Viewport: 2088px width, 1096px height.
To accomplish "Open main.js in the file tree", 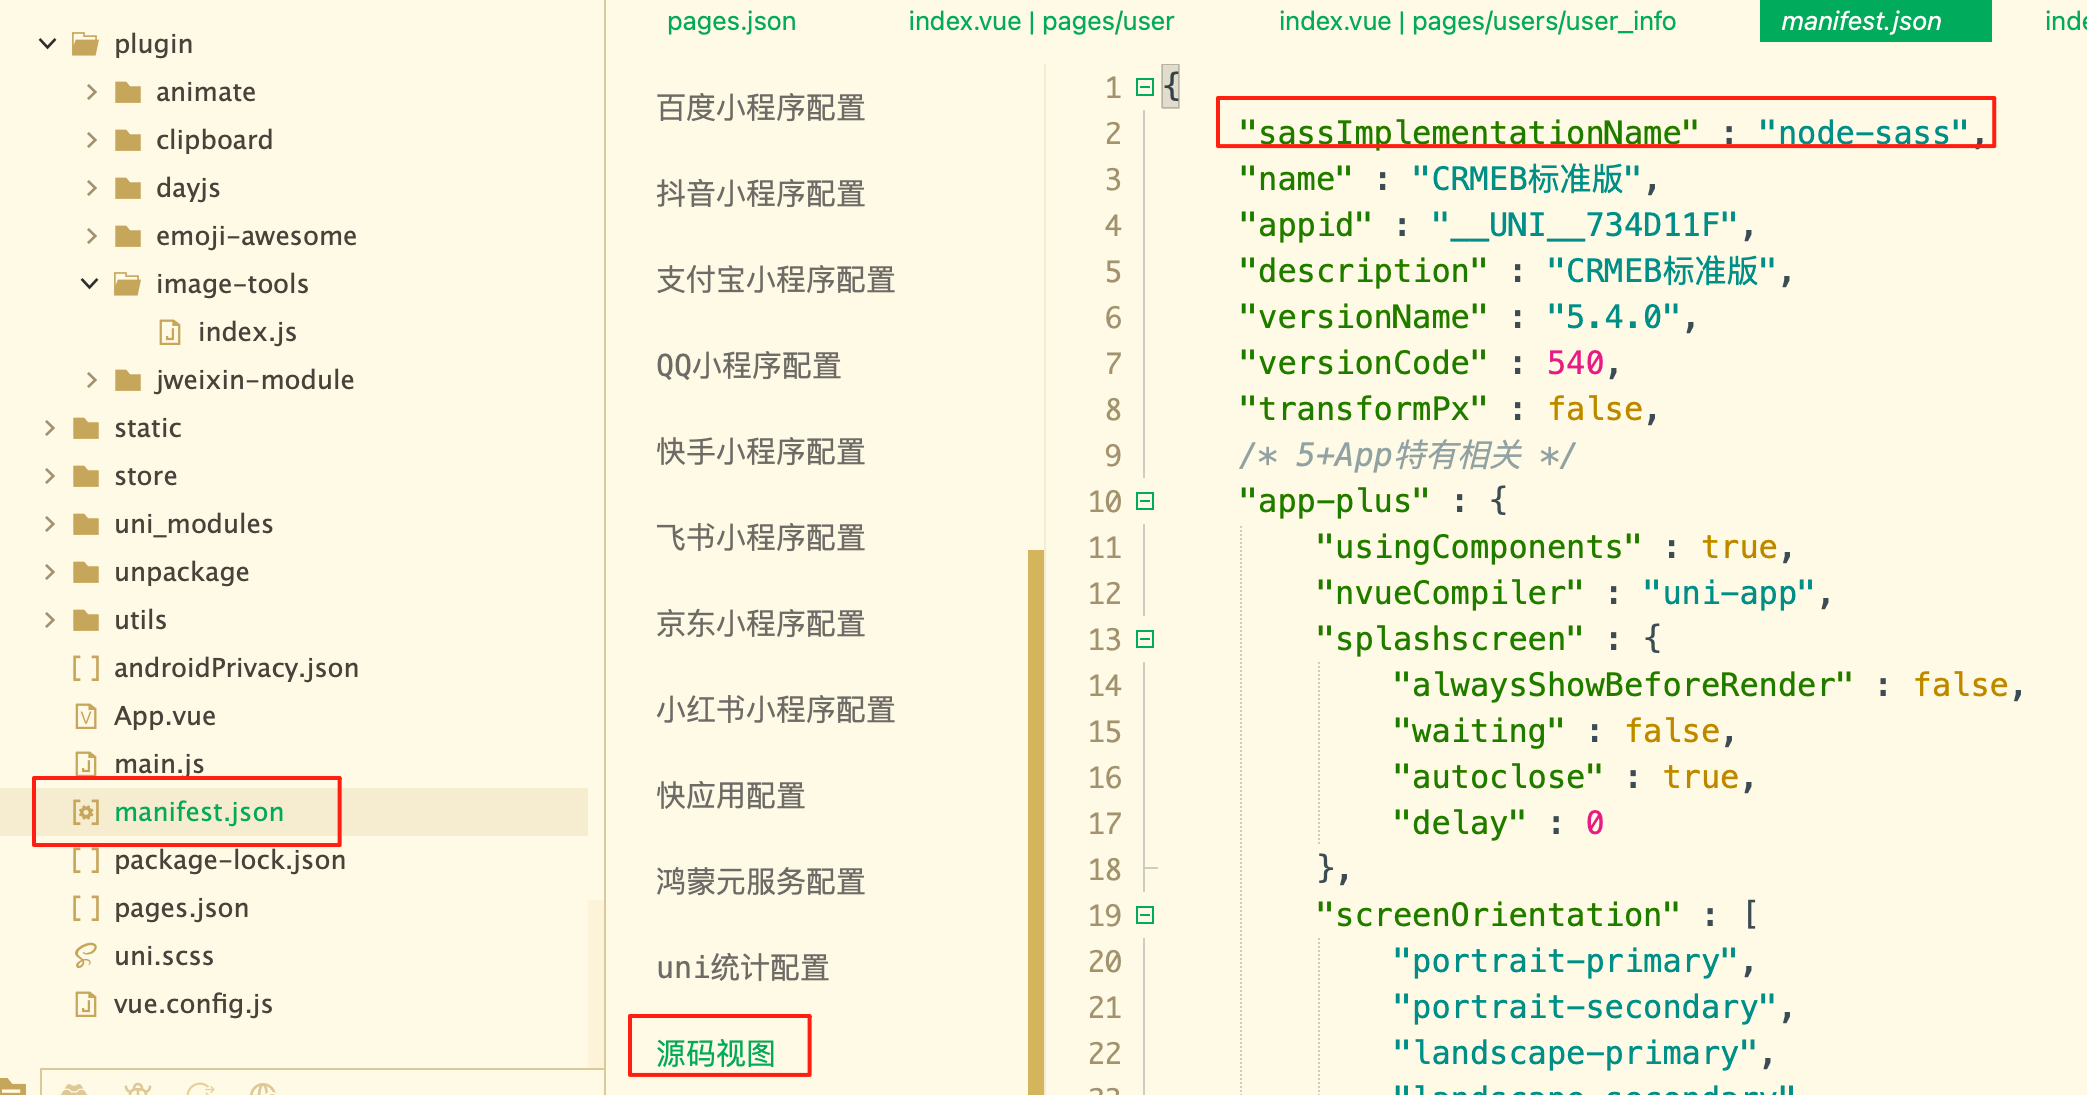I will coord(159,764).
